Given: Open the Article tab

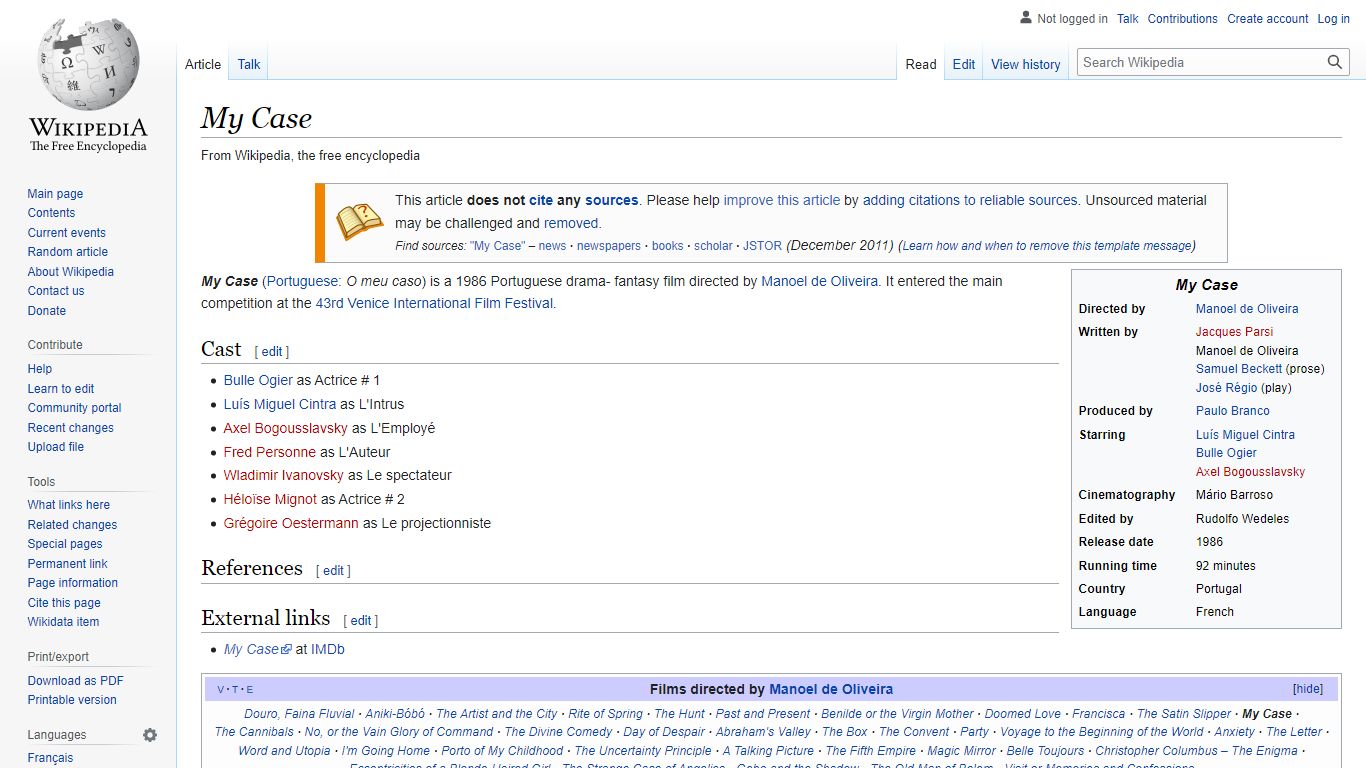Looking at the screenshot, I should 203,64.
